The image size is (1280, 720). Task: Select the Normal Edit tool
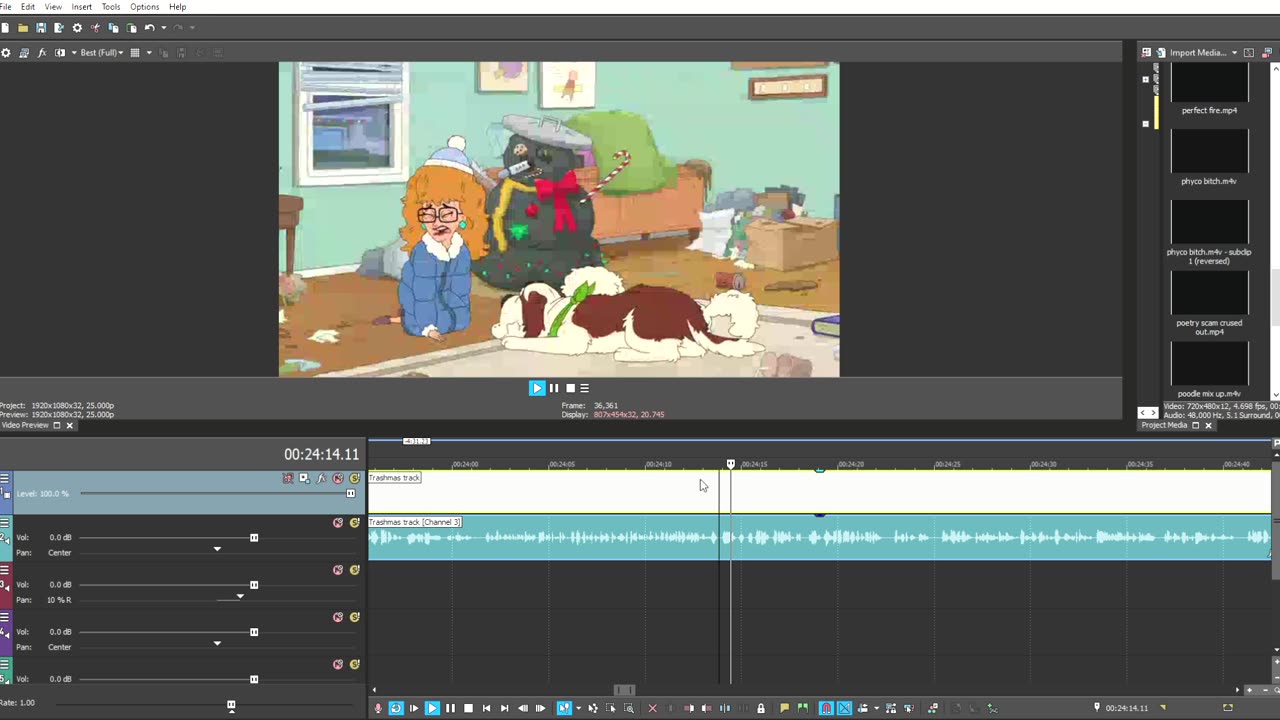pos(564,708)
